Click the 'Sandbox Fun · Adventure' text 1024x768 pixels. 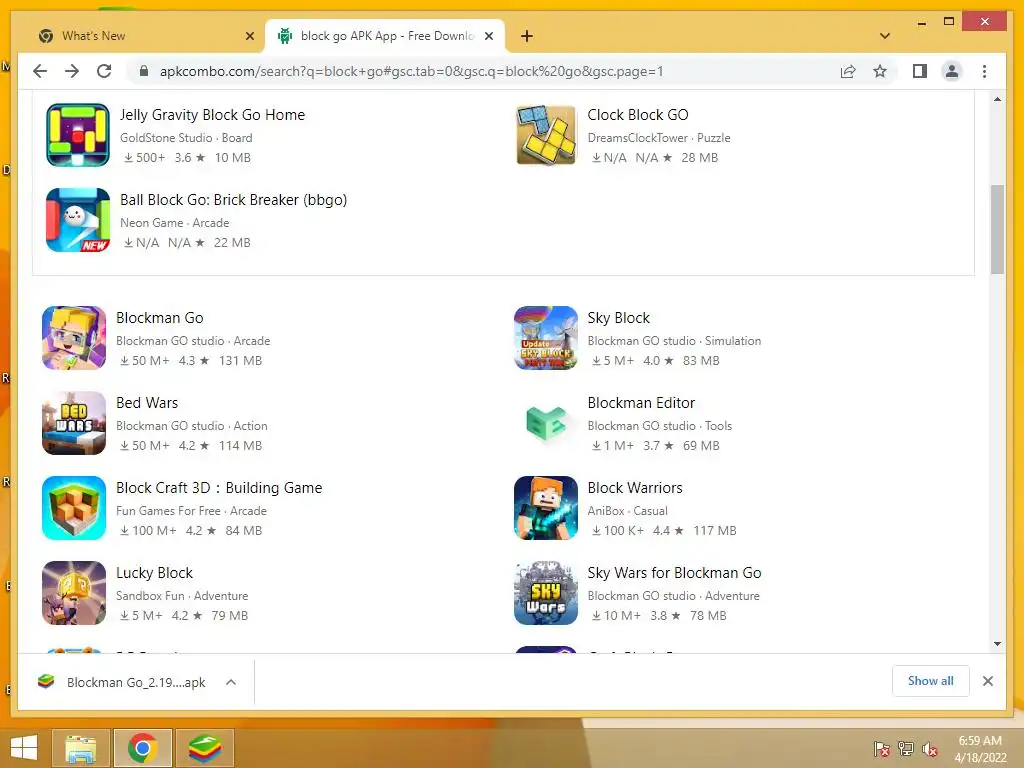click(182, 596)
